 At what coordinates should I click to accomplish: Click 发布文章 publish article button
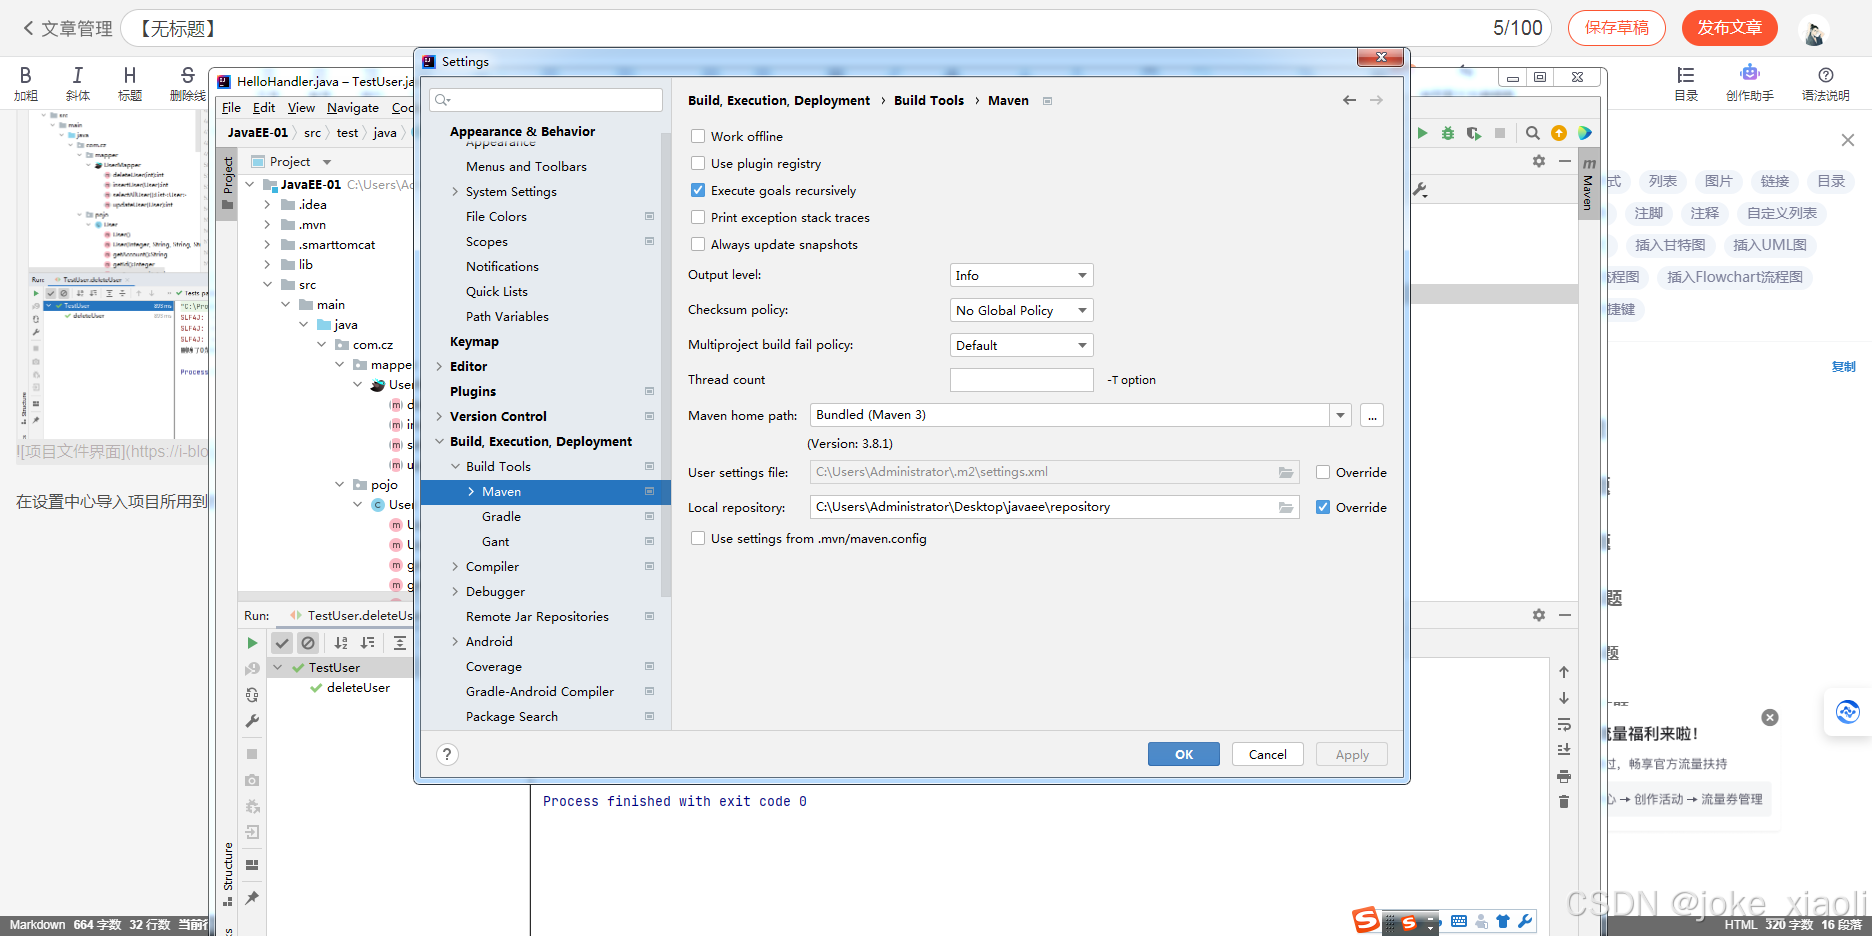click(1730, 28)
